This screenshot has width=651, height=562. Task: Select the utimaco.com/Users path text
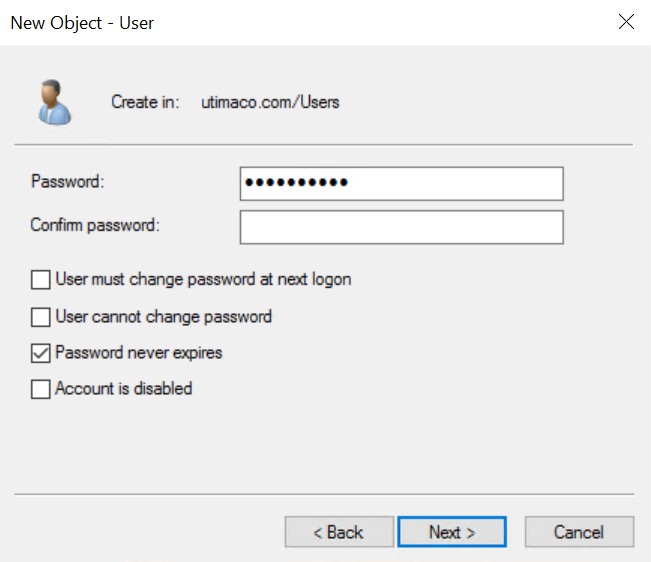tap(270, 102)
